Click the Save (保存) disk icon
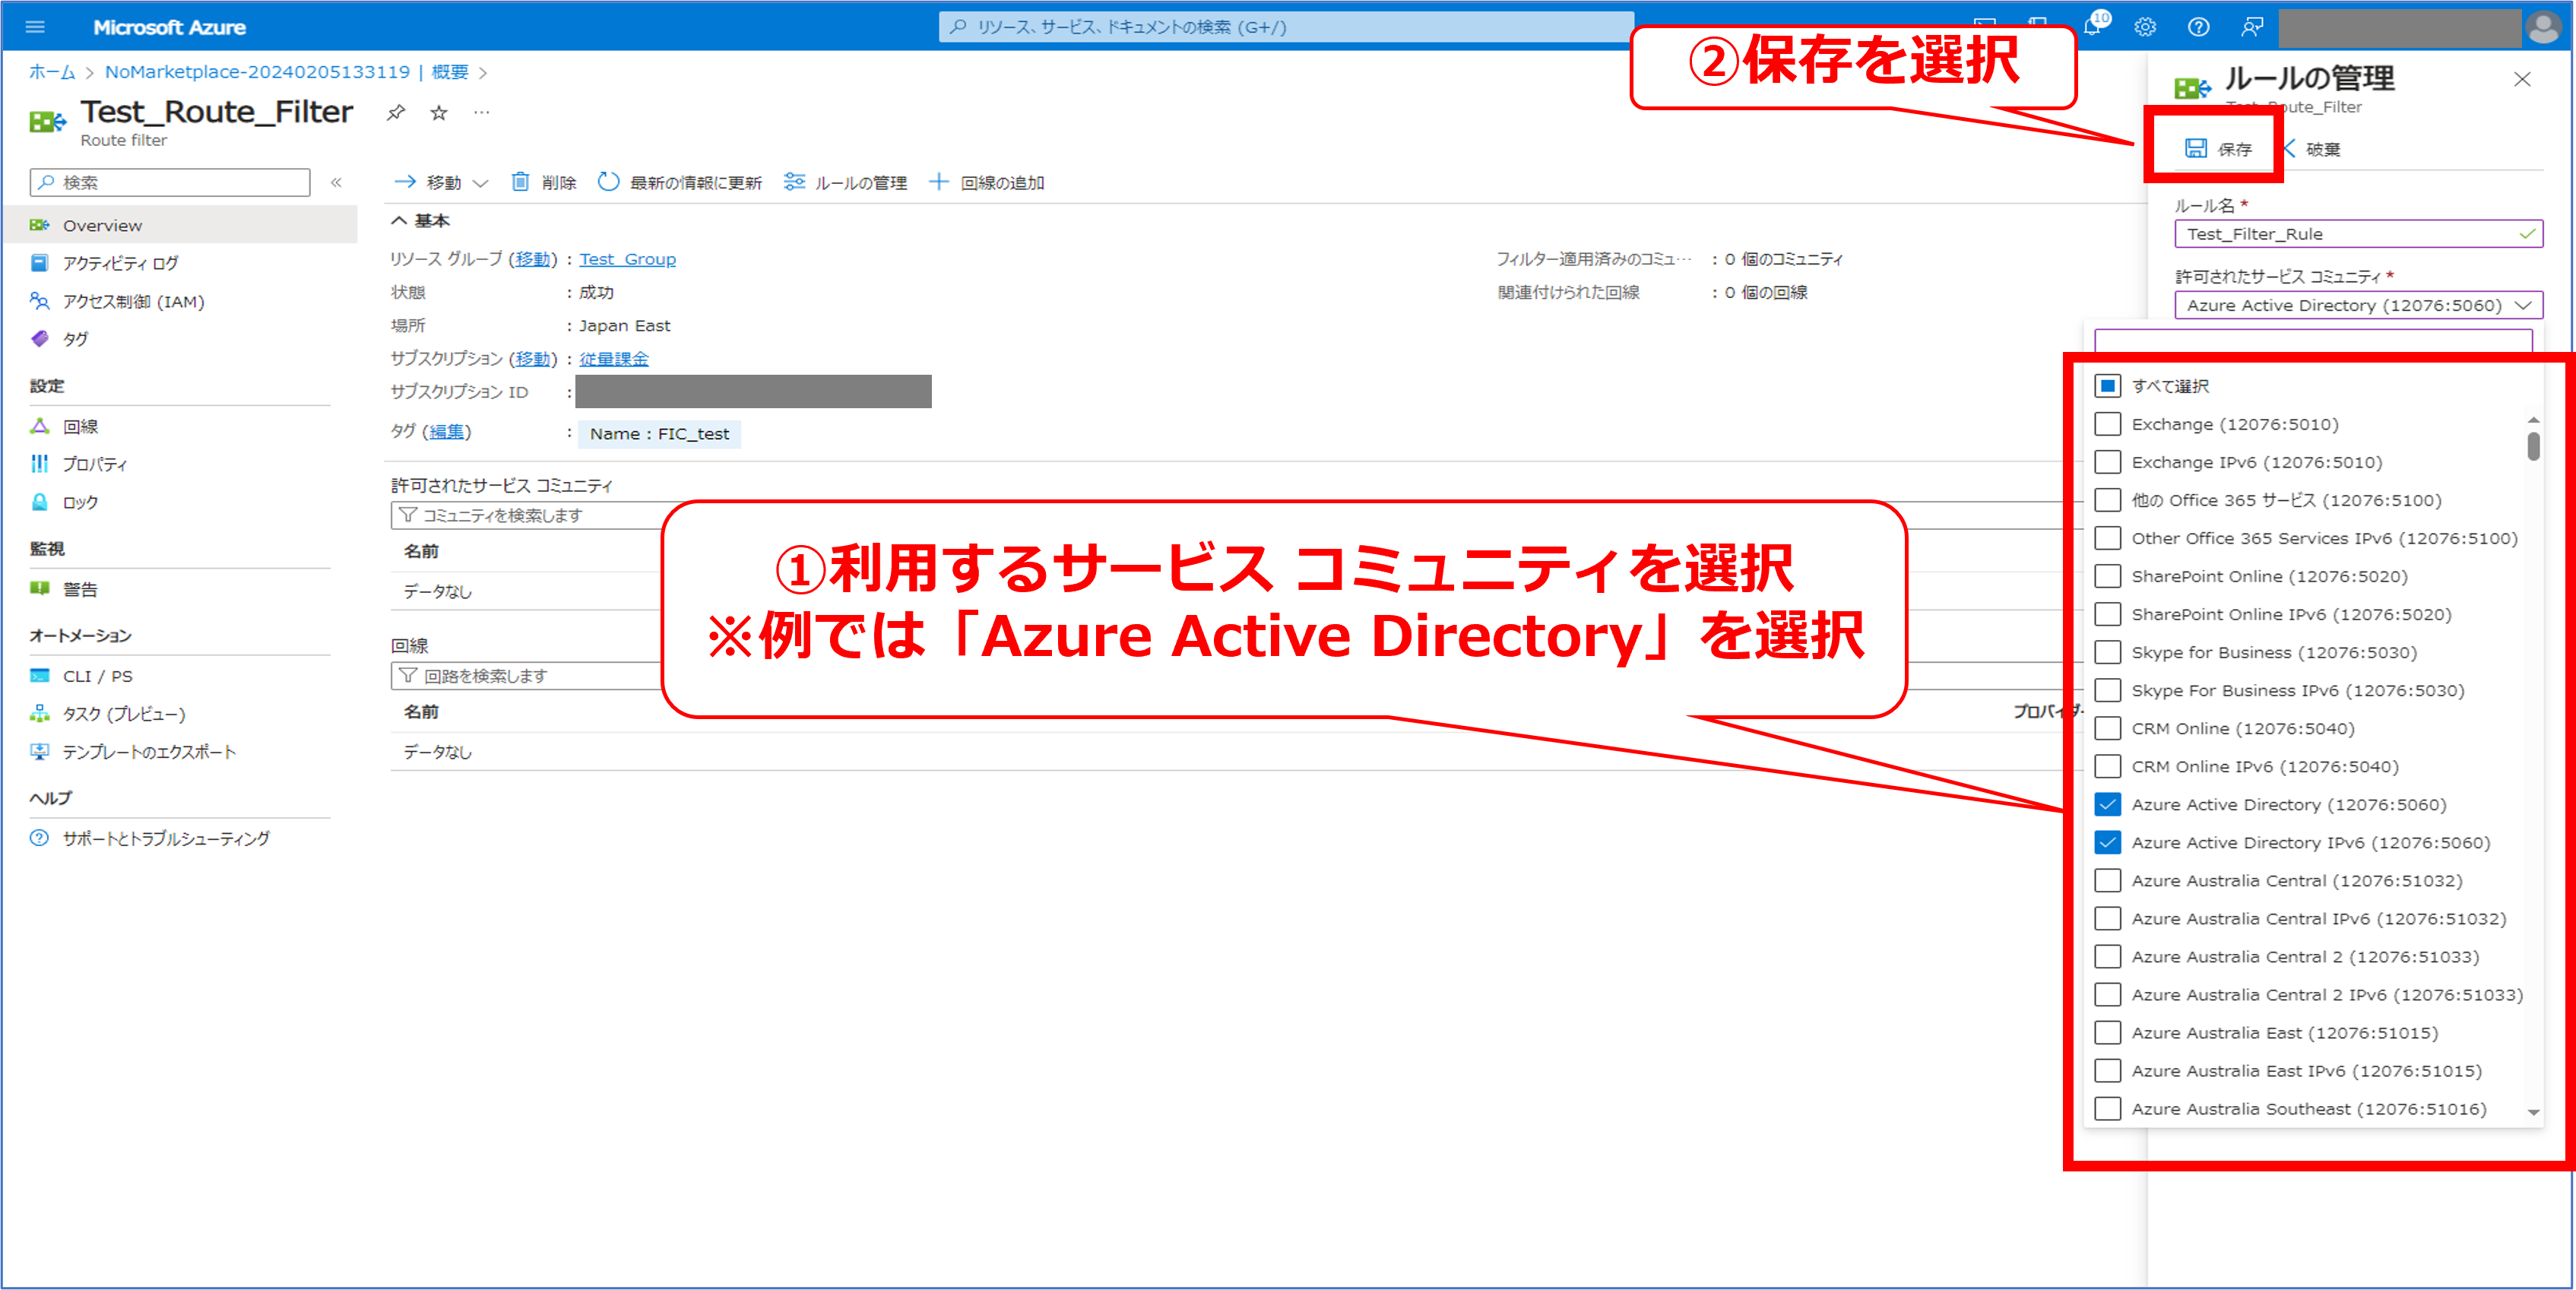Image resolution: width=2576 pixels, height=1290 pixels. (2196, 149)
